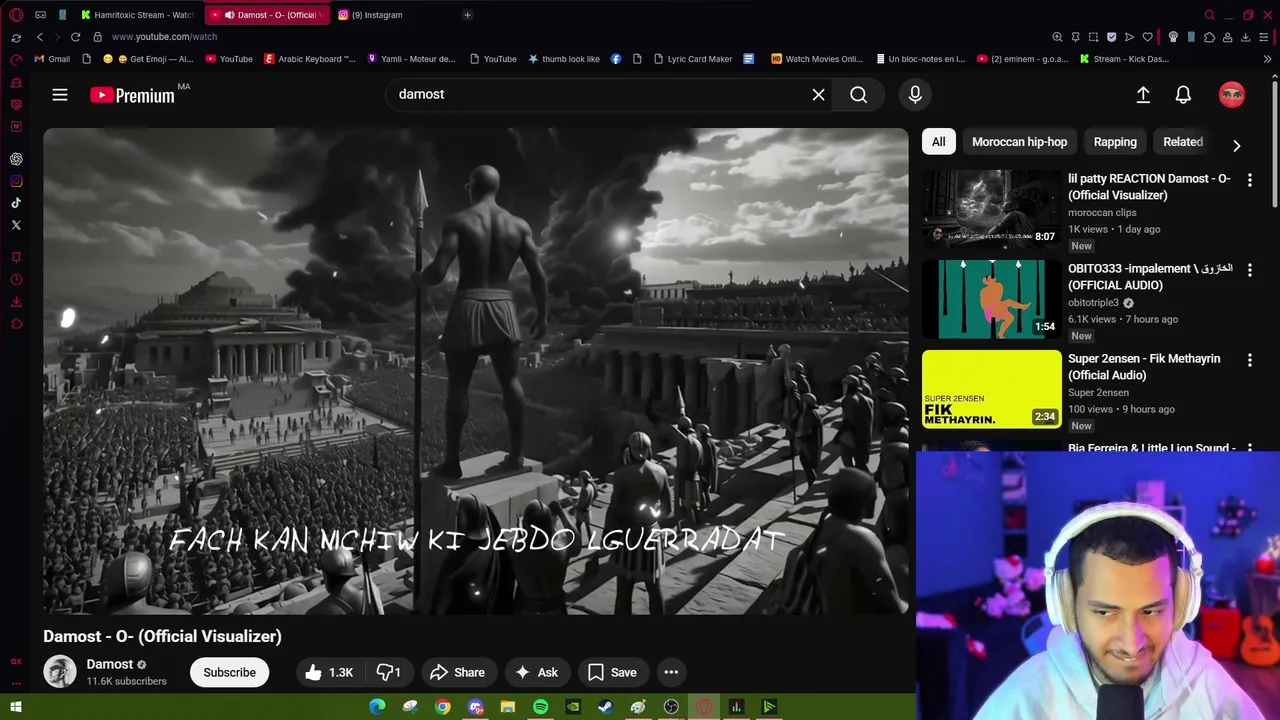The height and width of the screenshot is (720, 1280).
Task: Open browser zoom magnifier in address bar
Action: [x=1057, y=37]
